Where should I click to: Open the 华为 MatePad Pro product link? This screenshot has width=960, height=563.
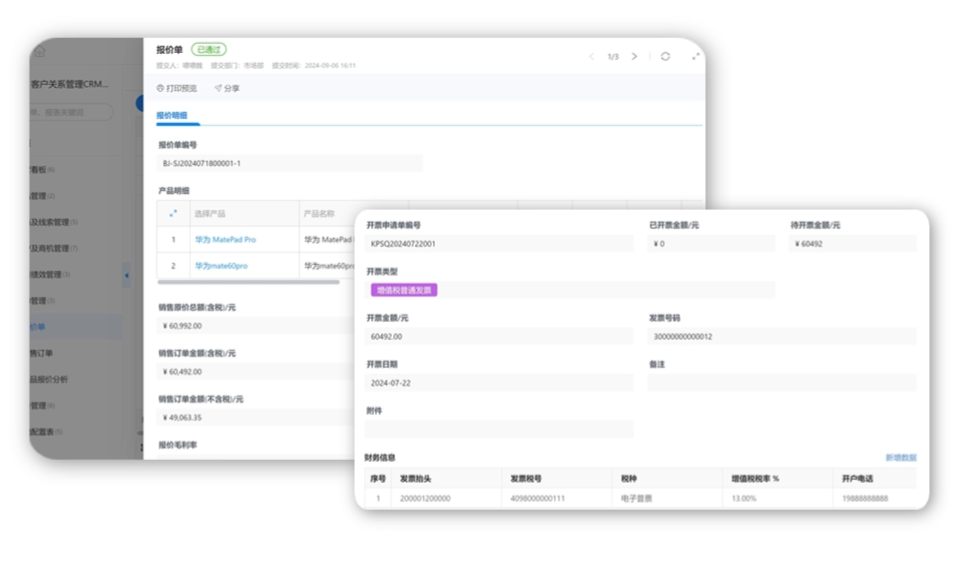click(225, 240)
